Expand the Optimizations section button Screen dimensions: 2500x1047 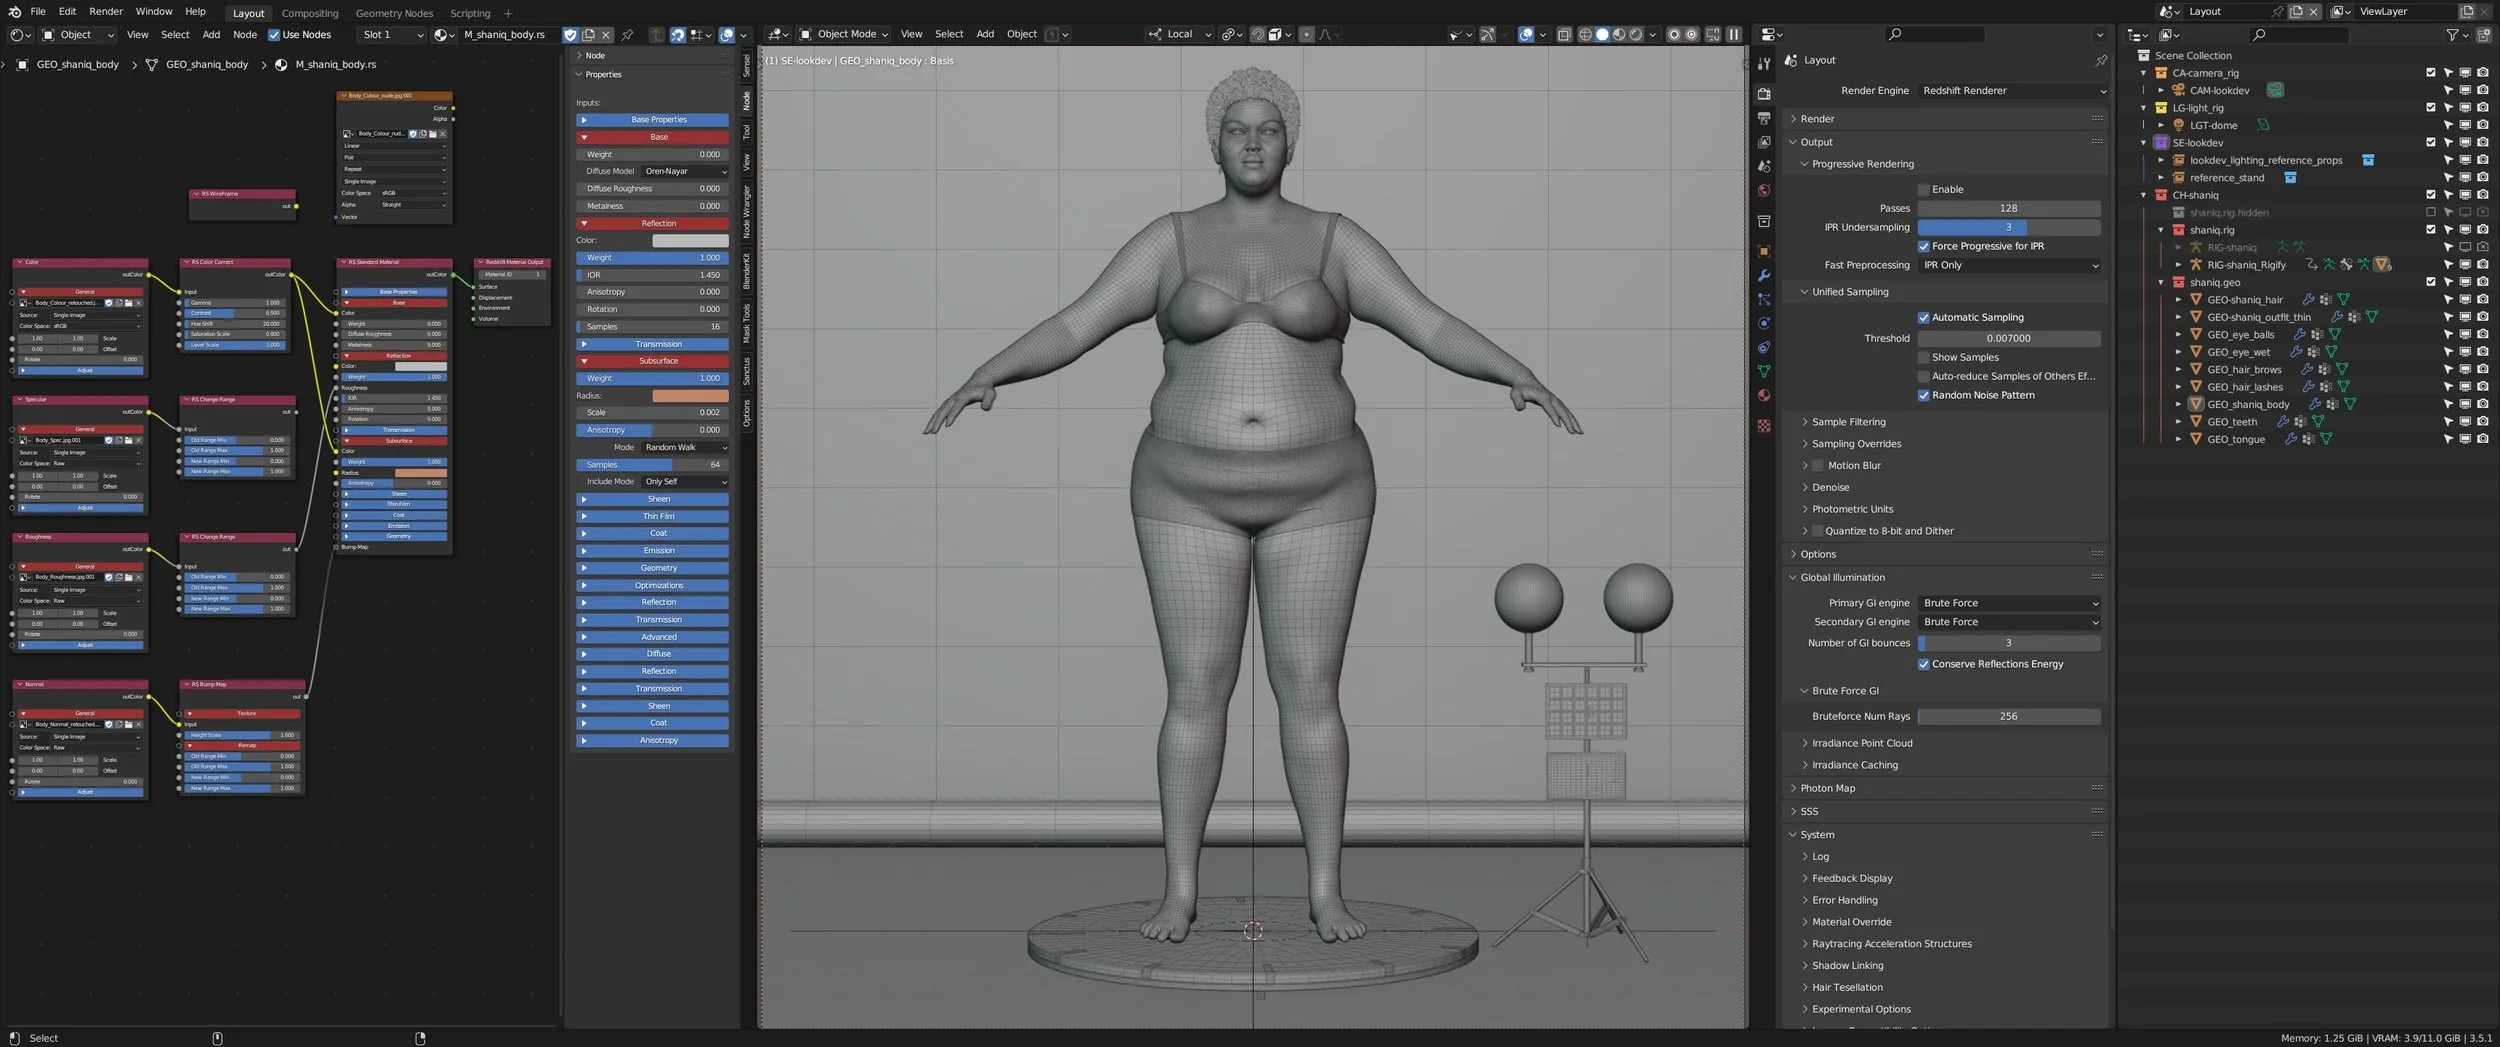pos(652,585)
